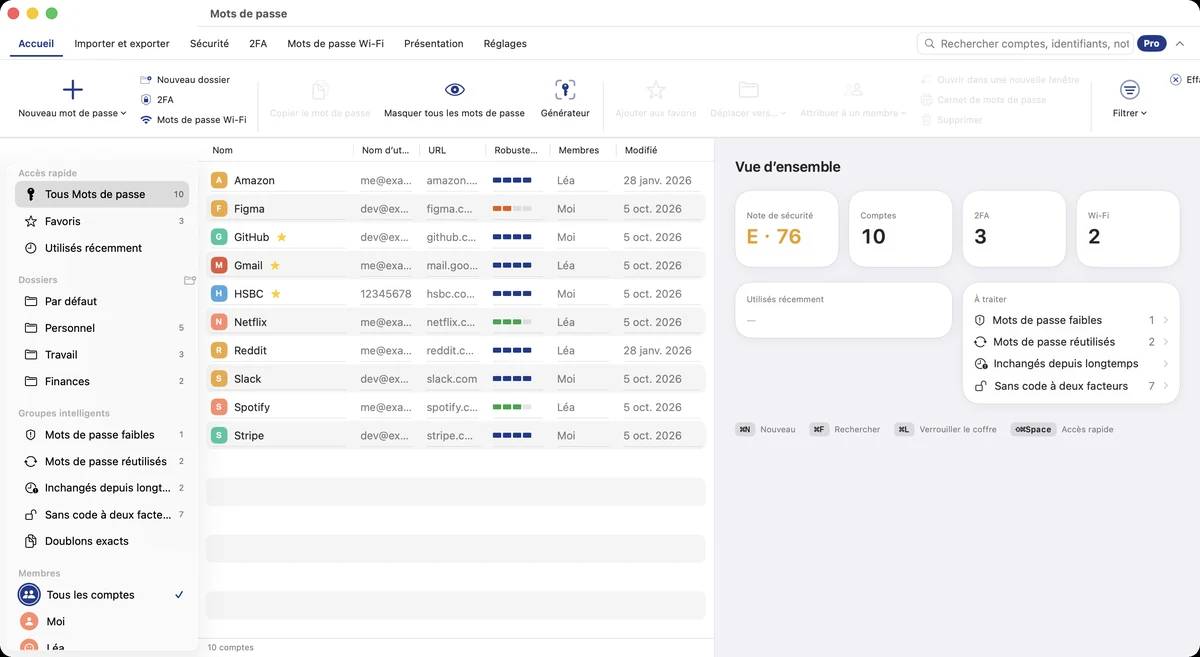Open the Sécurité tab
This screenshot has height=657, width=1200.
pyautogui.click(x=210, y=44)
